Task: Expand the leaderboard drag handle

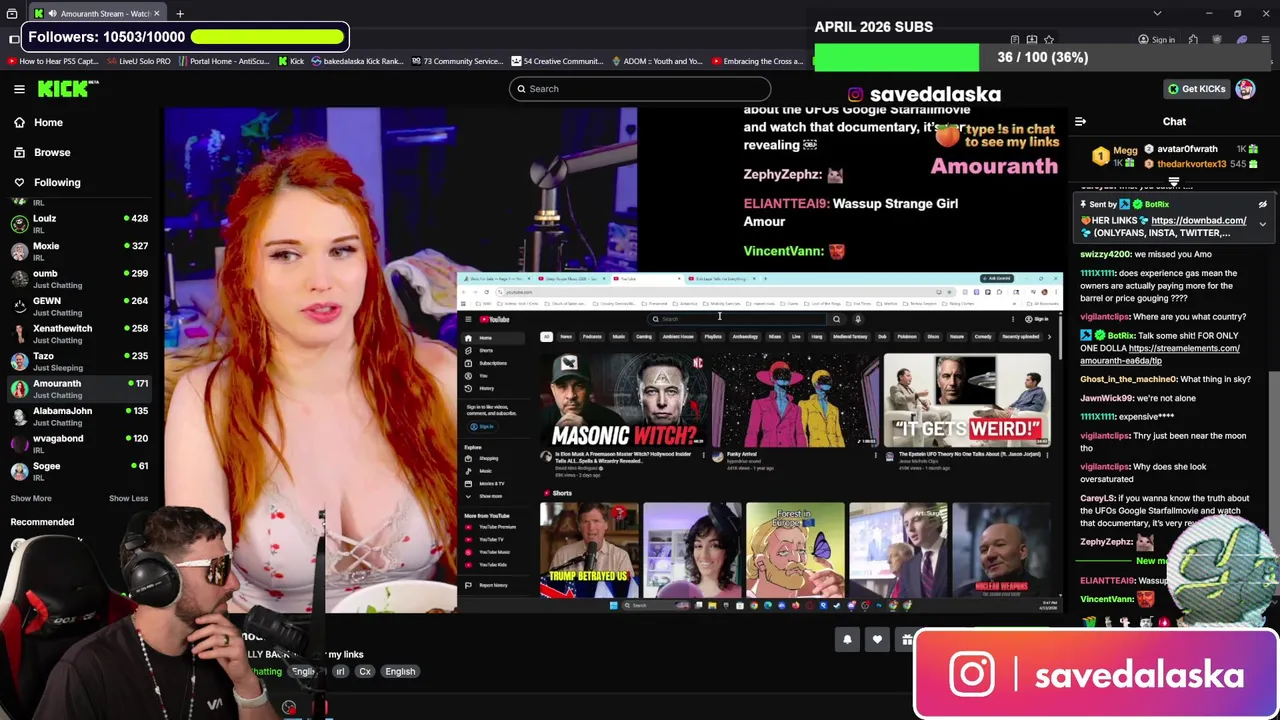Action: coord(1174,183)
